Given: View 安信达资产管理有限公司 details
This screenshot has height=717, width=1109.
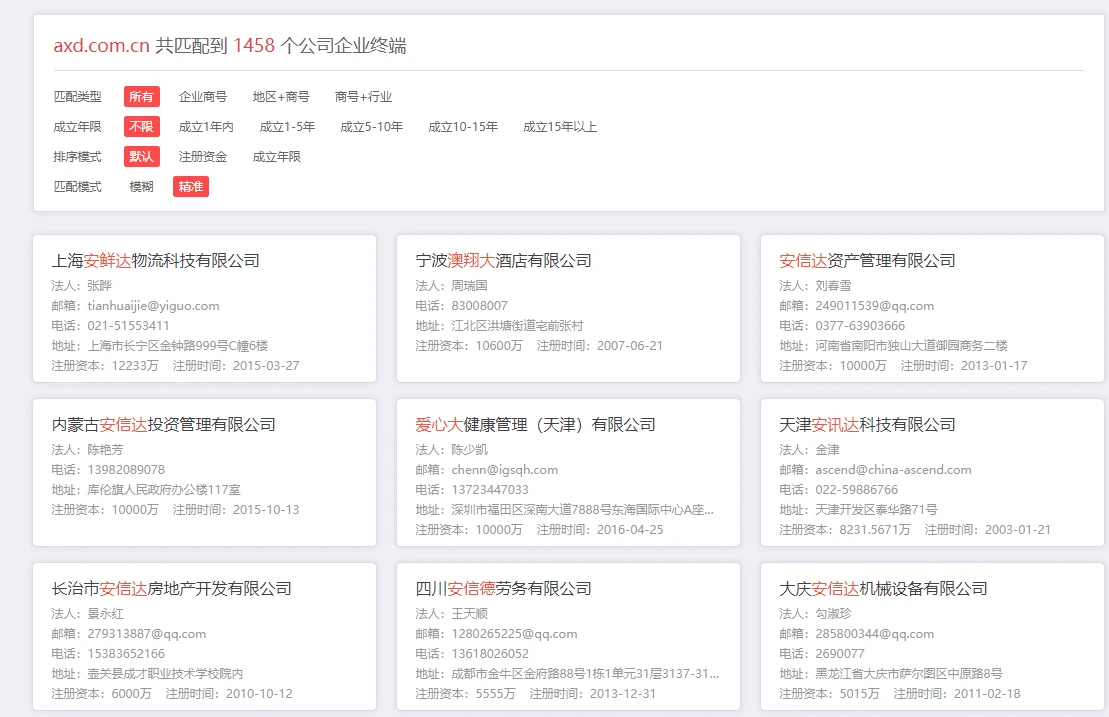Looking at the screenshot, I should [867, 261].
